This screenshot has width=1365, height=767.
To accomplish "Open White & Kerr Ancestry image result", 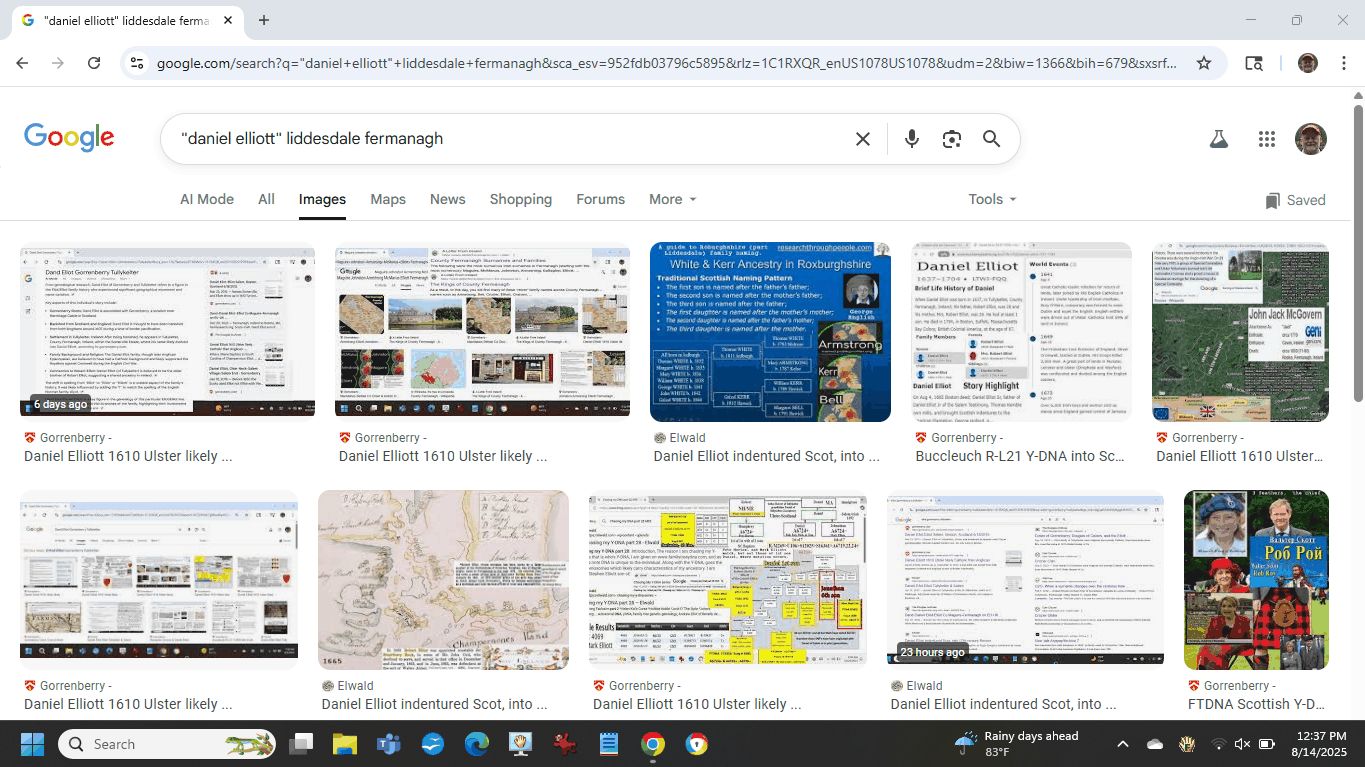I will (x=770, y=332).
